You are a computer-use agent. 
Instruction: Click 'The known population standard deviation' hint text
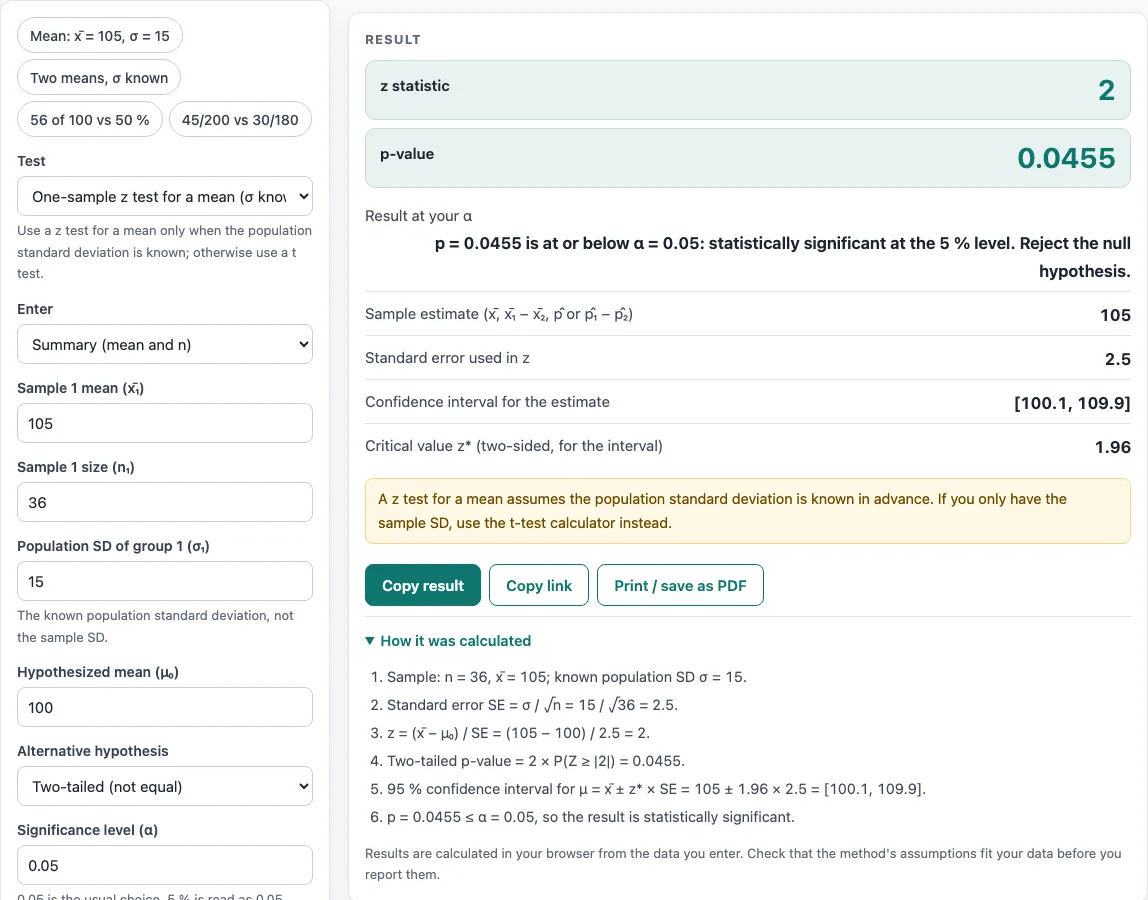click(x=155, y=626)
